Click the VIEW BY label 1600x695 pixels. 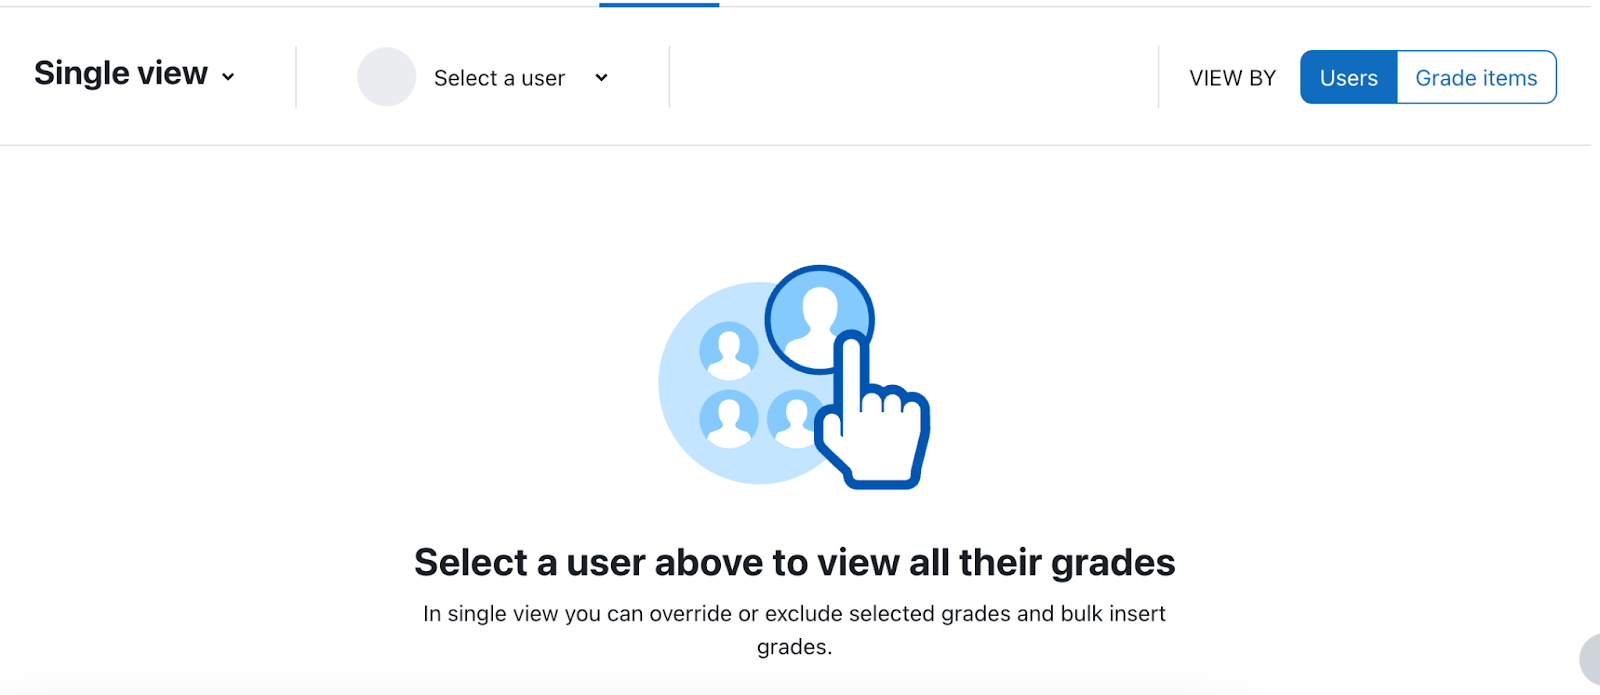click(1232, 78)
